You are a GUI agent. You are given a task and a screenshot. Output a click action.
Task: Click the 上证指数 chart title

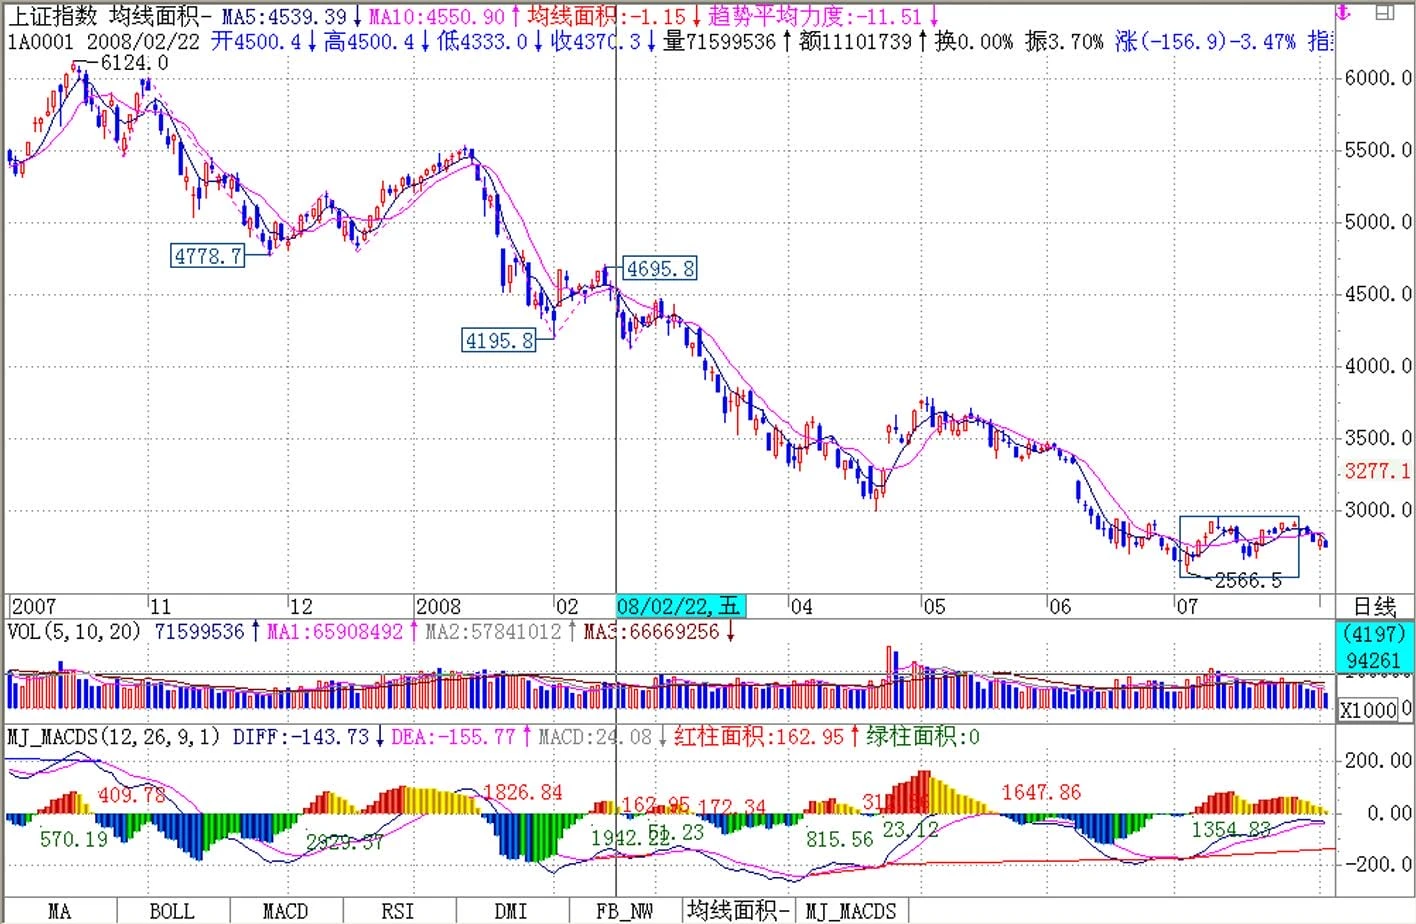53,17
